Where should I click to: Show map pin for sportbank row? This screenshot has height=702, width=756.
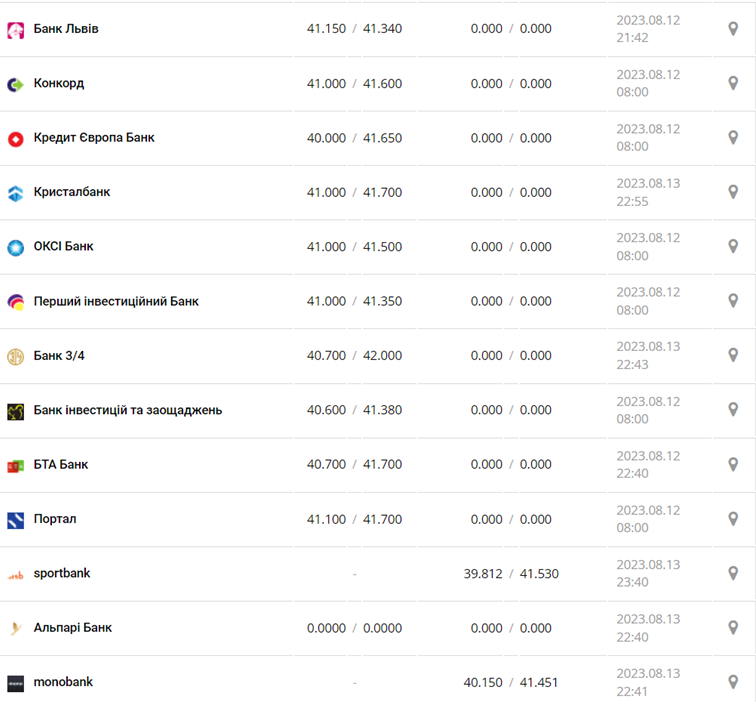733,573
